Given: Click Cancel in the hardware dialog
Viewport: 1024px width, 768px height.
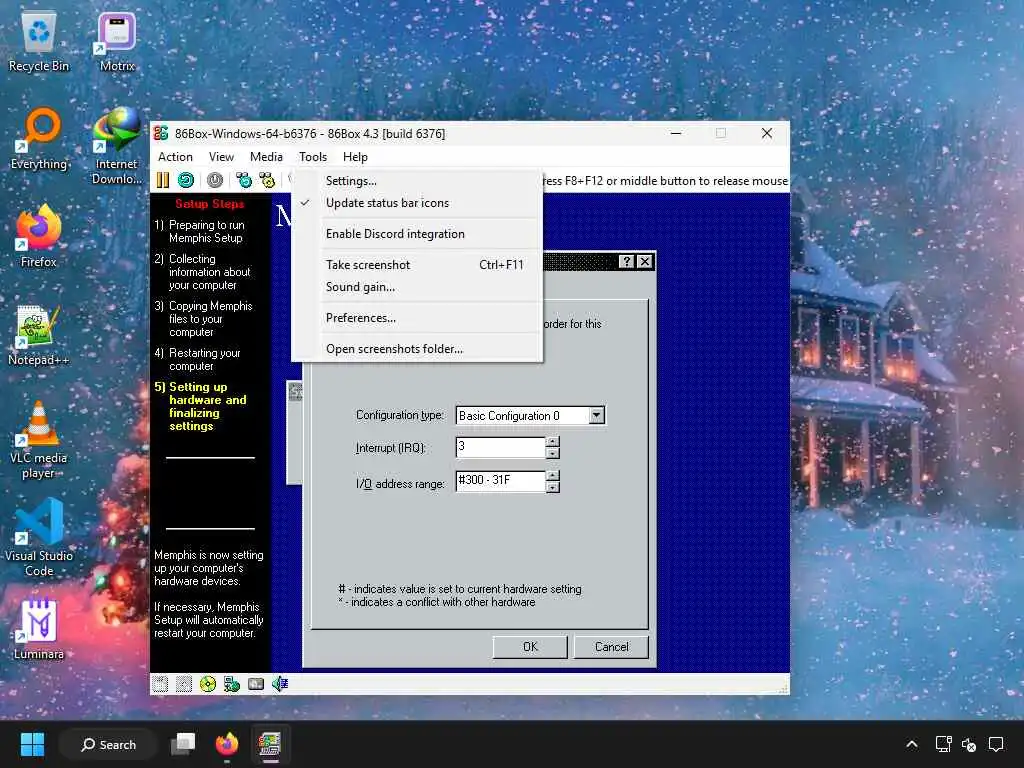Looking at the screenshot, I should pos(611,647).
